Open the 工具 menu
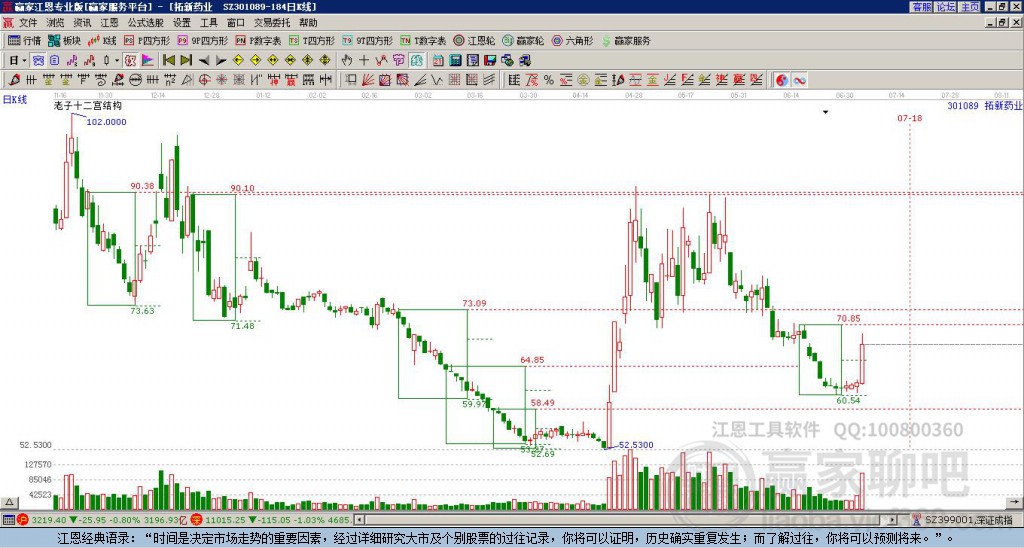 coord(209,23)
